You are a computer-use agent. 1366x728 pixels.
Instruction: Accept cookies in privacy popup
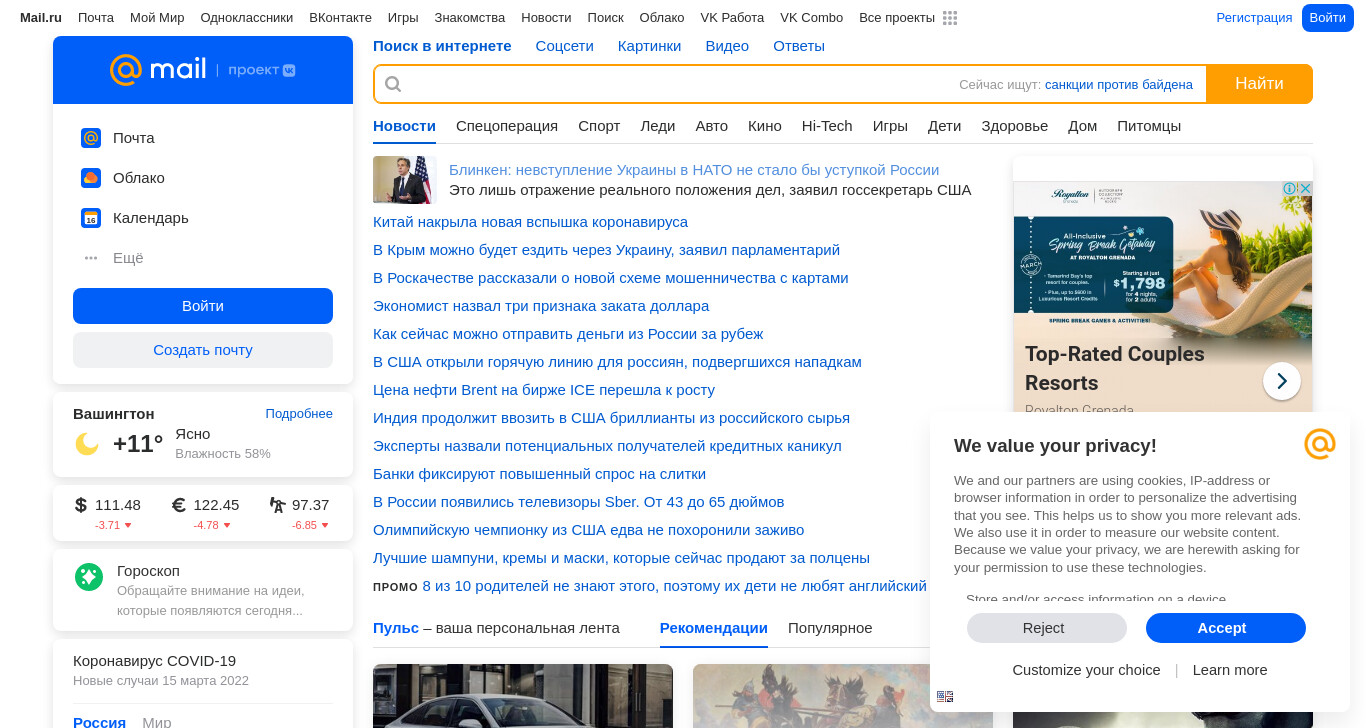click(1226, 628)
